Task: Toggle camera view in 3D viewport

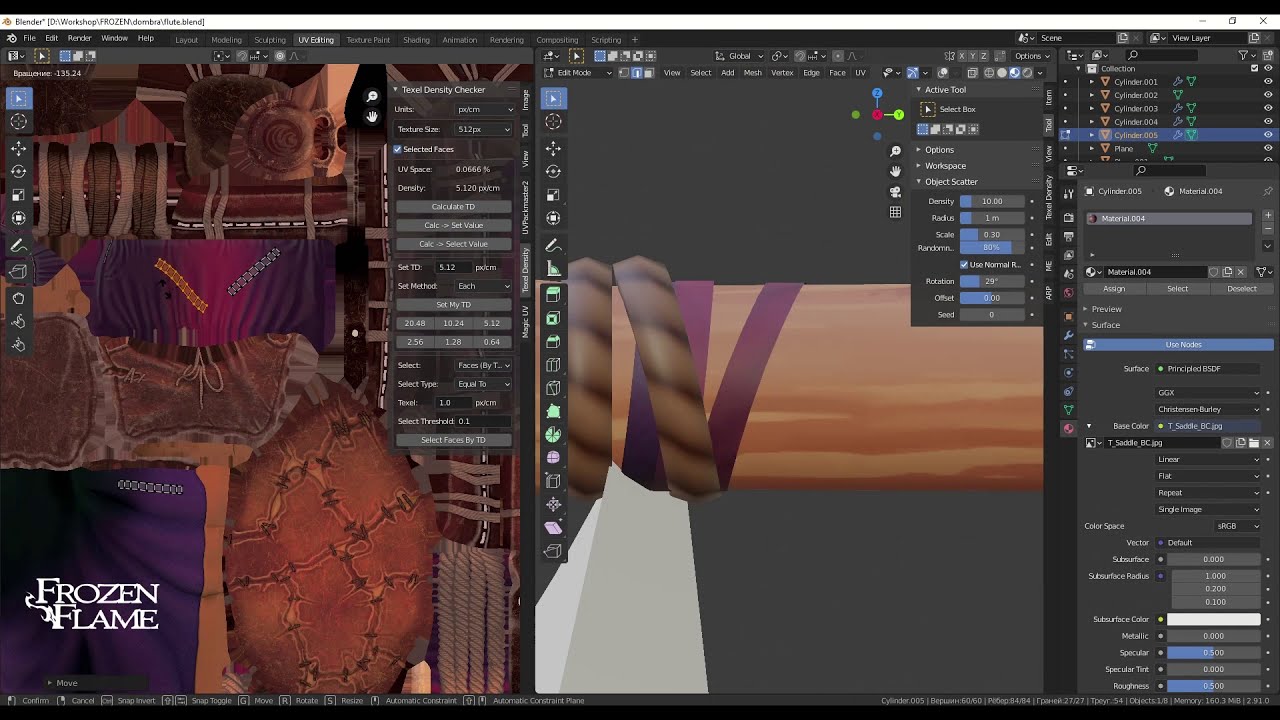Action: tap(895, 191)
